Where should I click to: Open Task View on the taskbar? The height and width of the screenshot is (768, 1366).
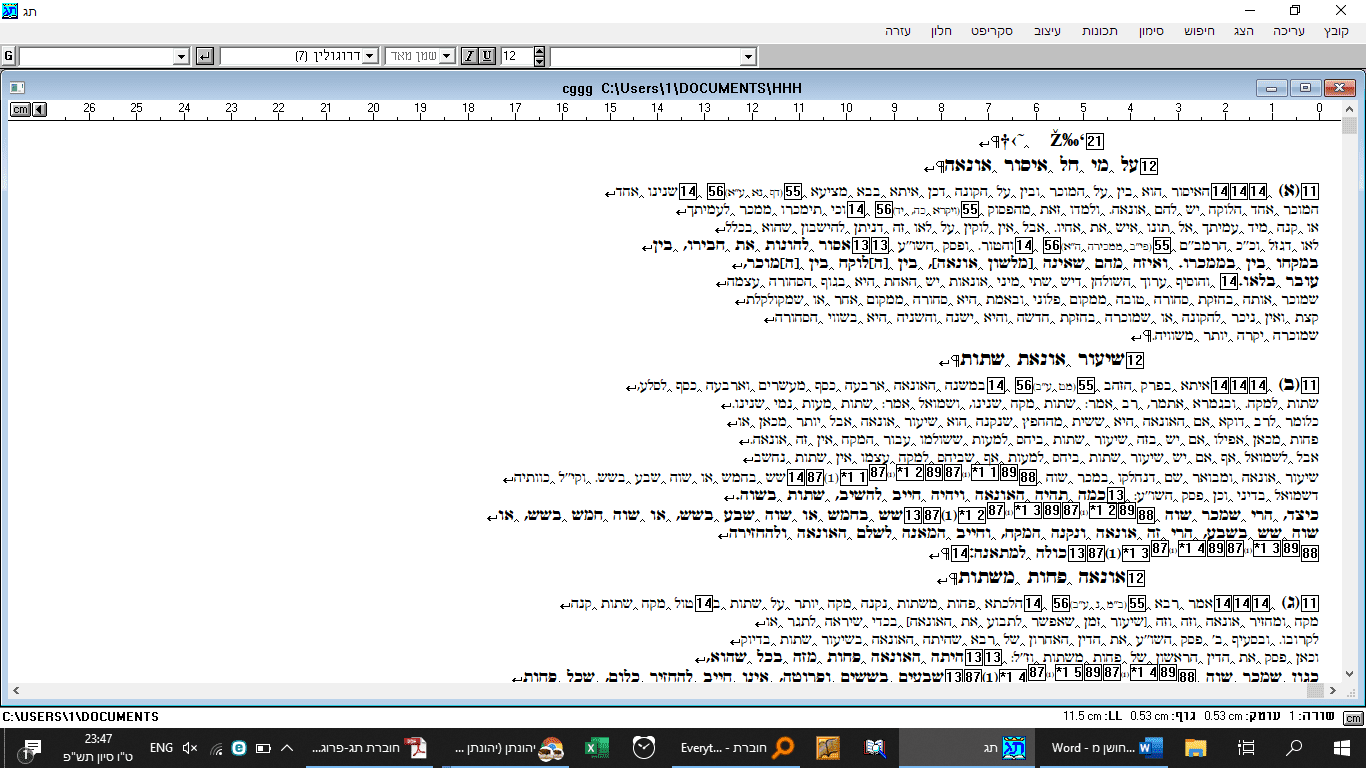tap(1246, 747)
